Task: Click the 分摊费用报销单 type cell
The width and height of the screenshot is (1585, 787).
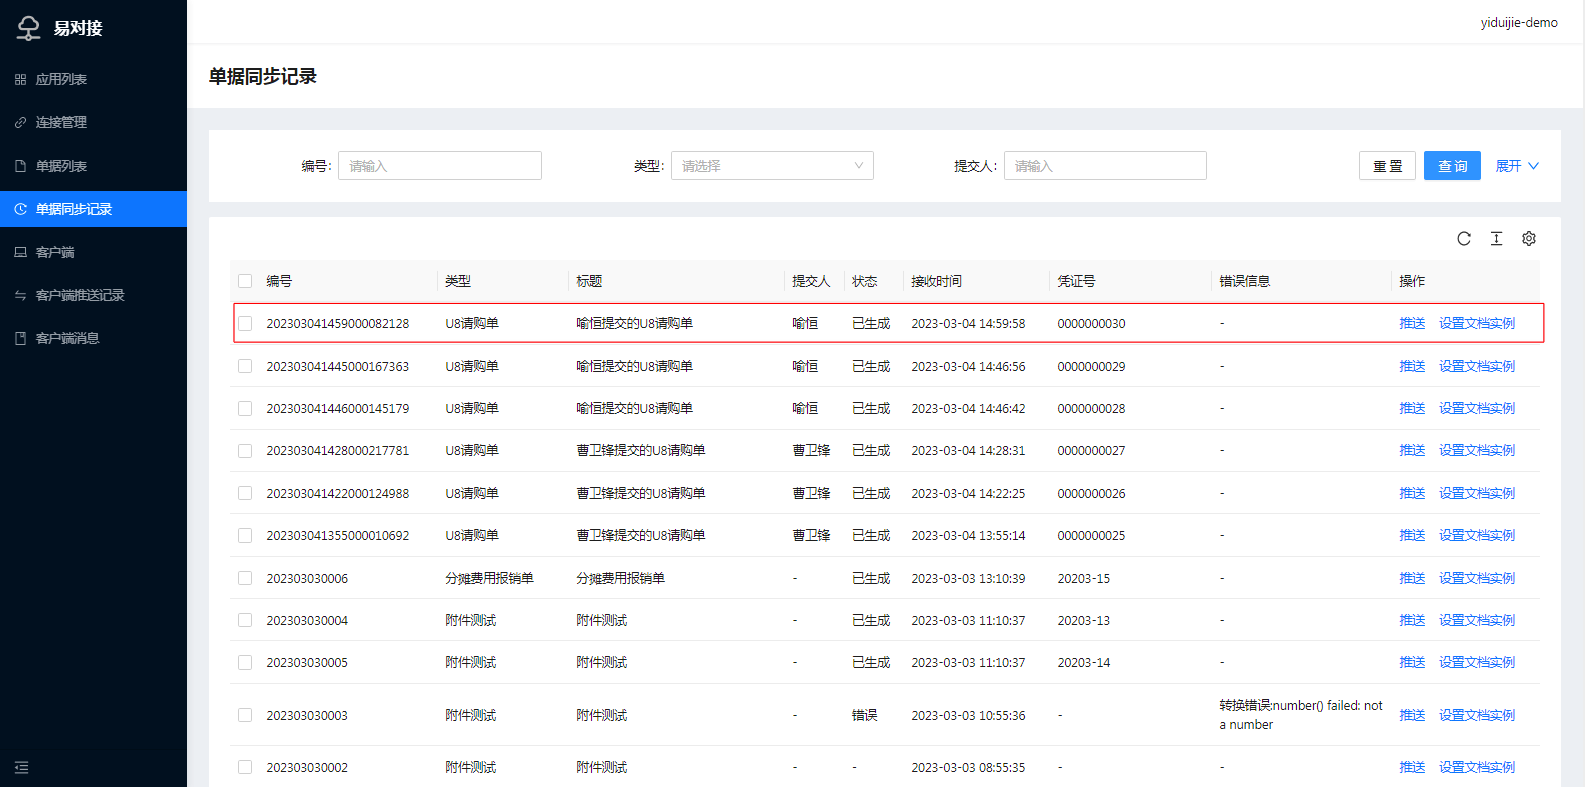Action: point(489,578)
